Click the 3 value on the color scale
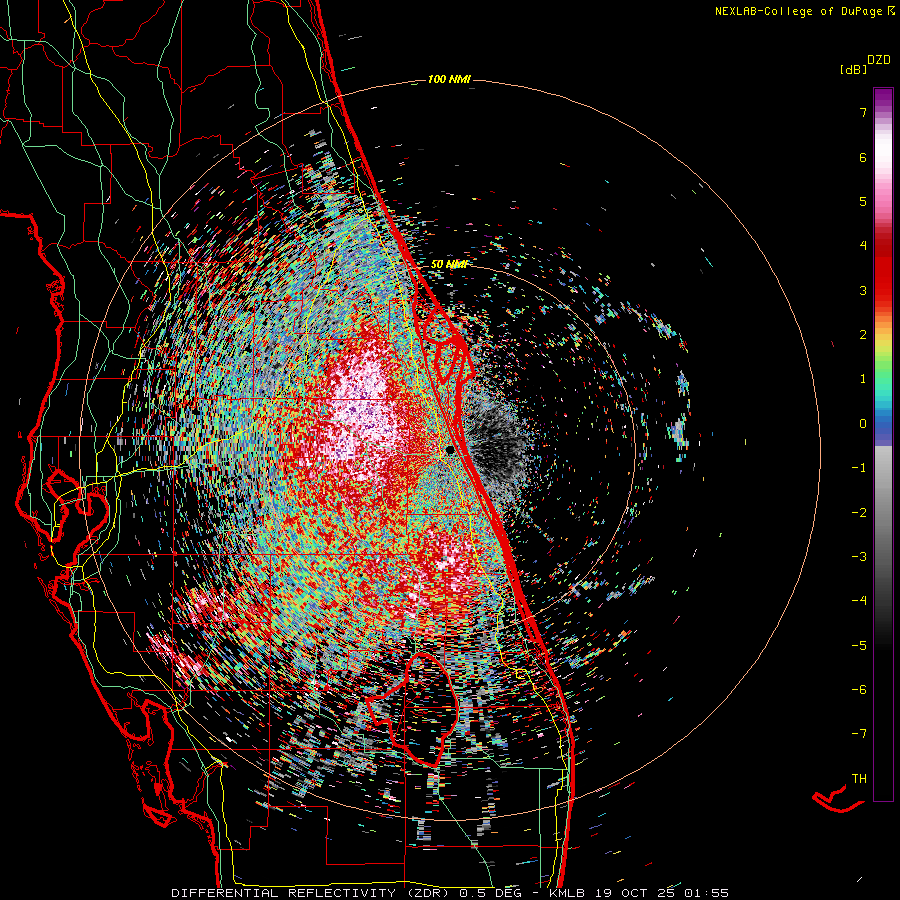This screenshot has height=900, width=900. pyautogui.click(x=863, y=290)
